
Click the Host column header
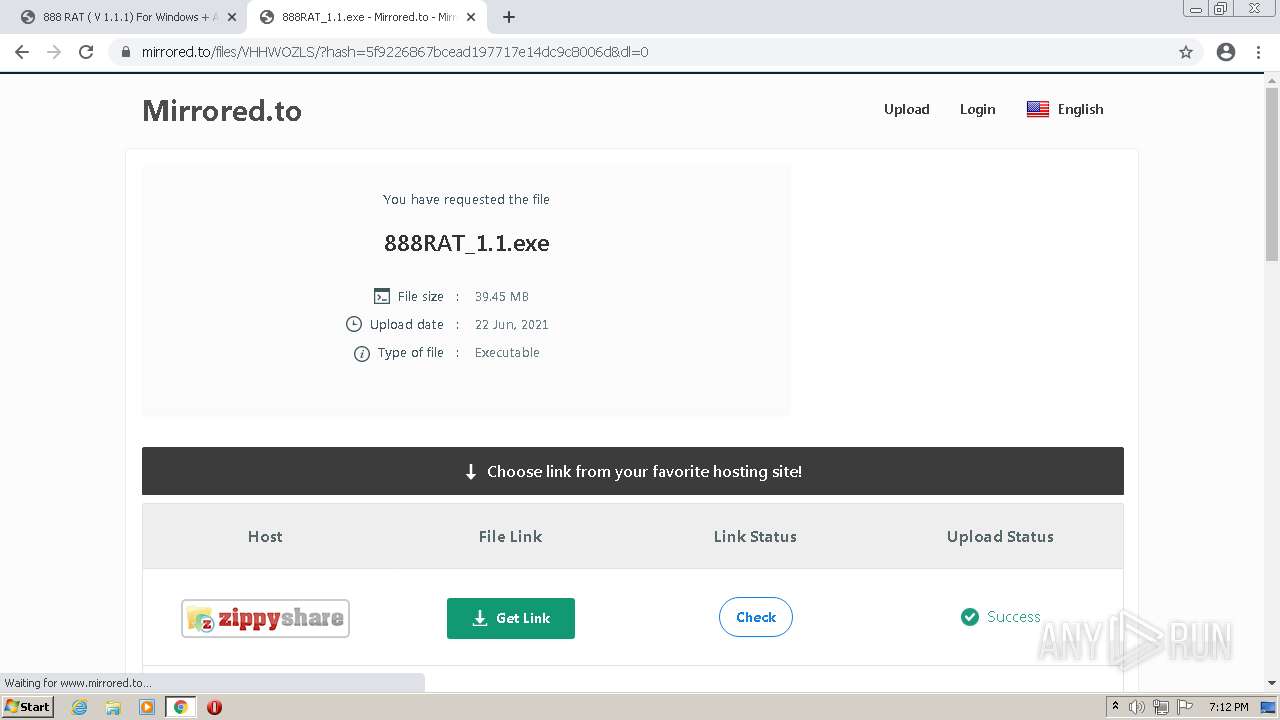265,536
